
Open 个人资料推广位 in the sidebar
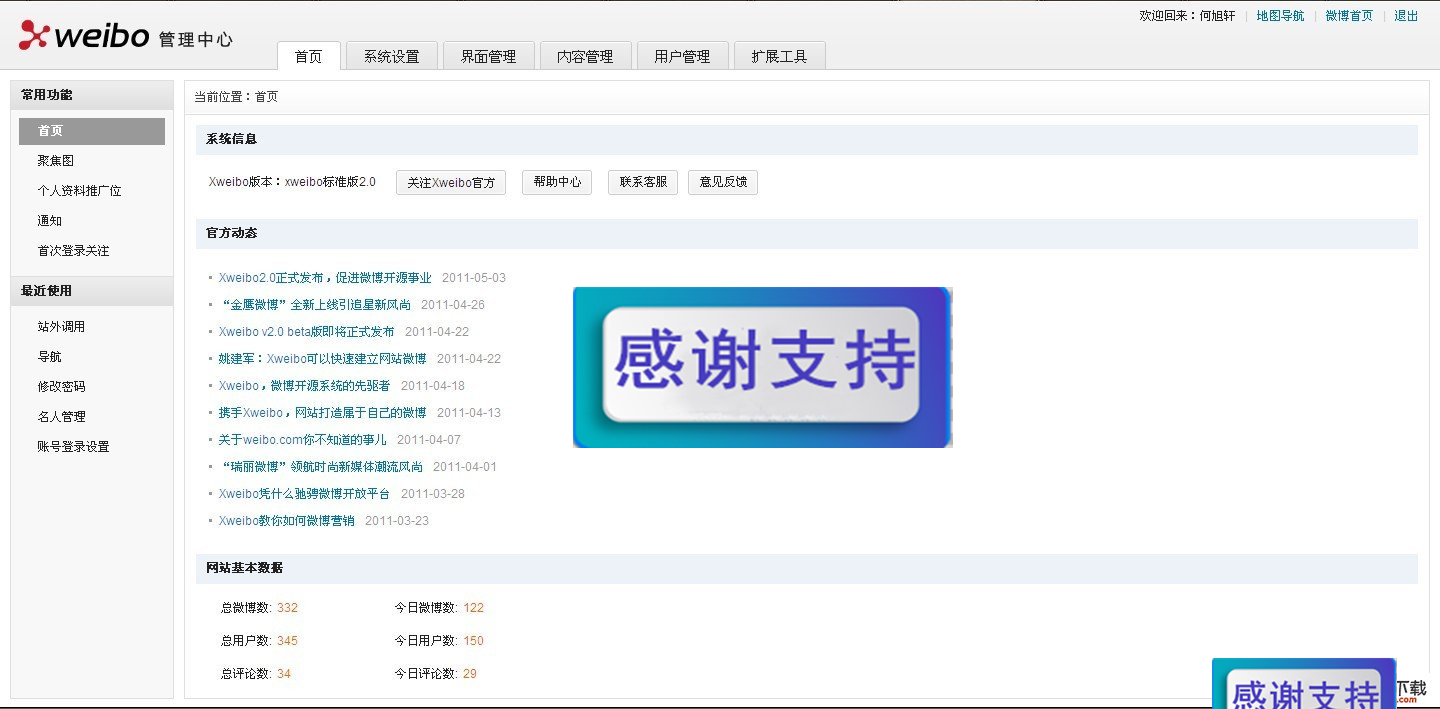point(80,191)
